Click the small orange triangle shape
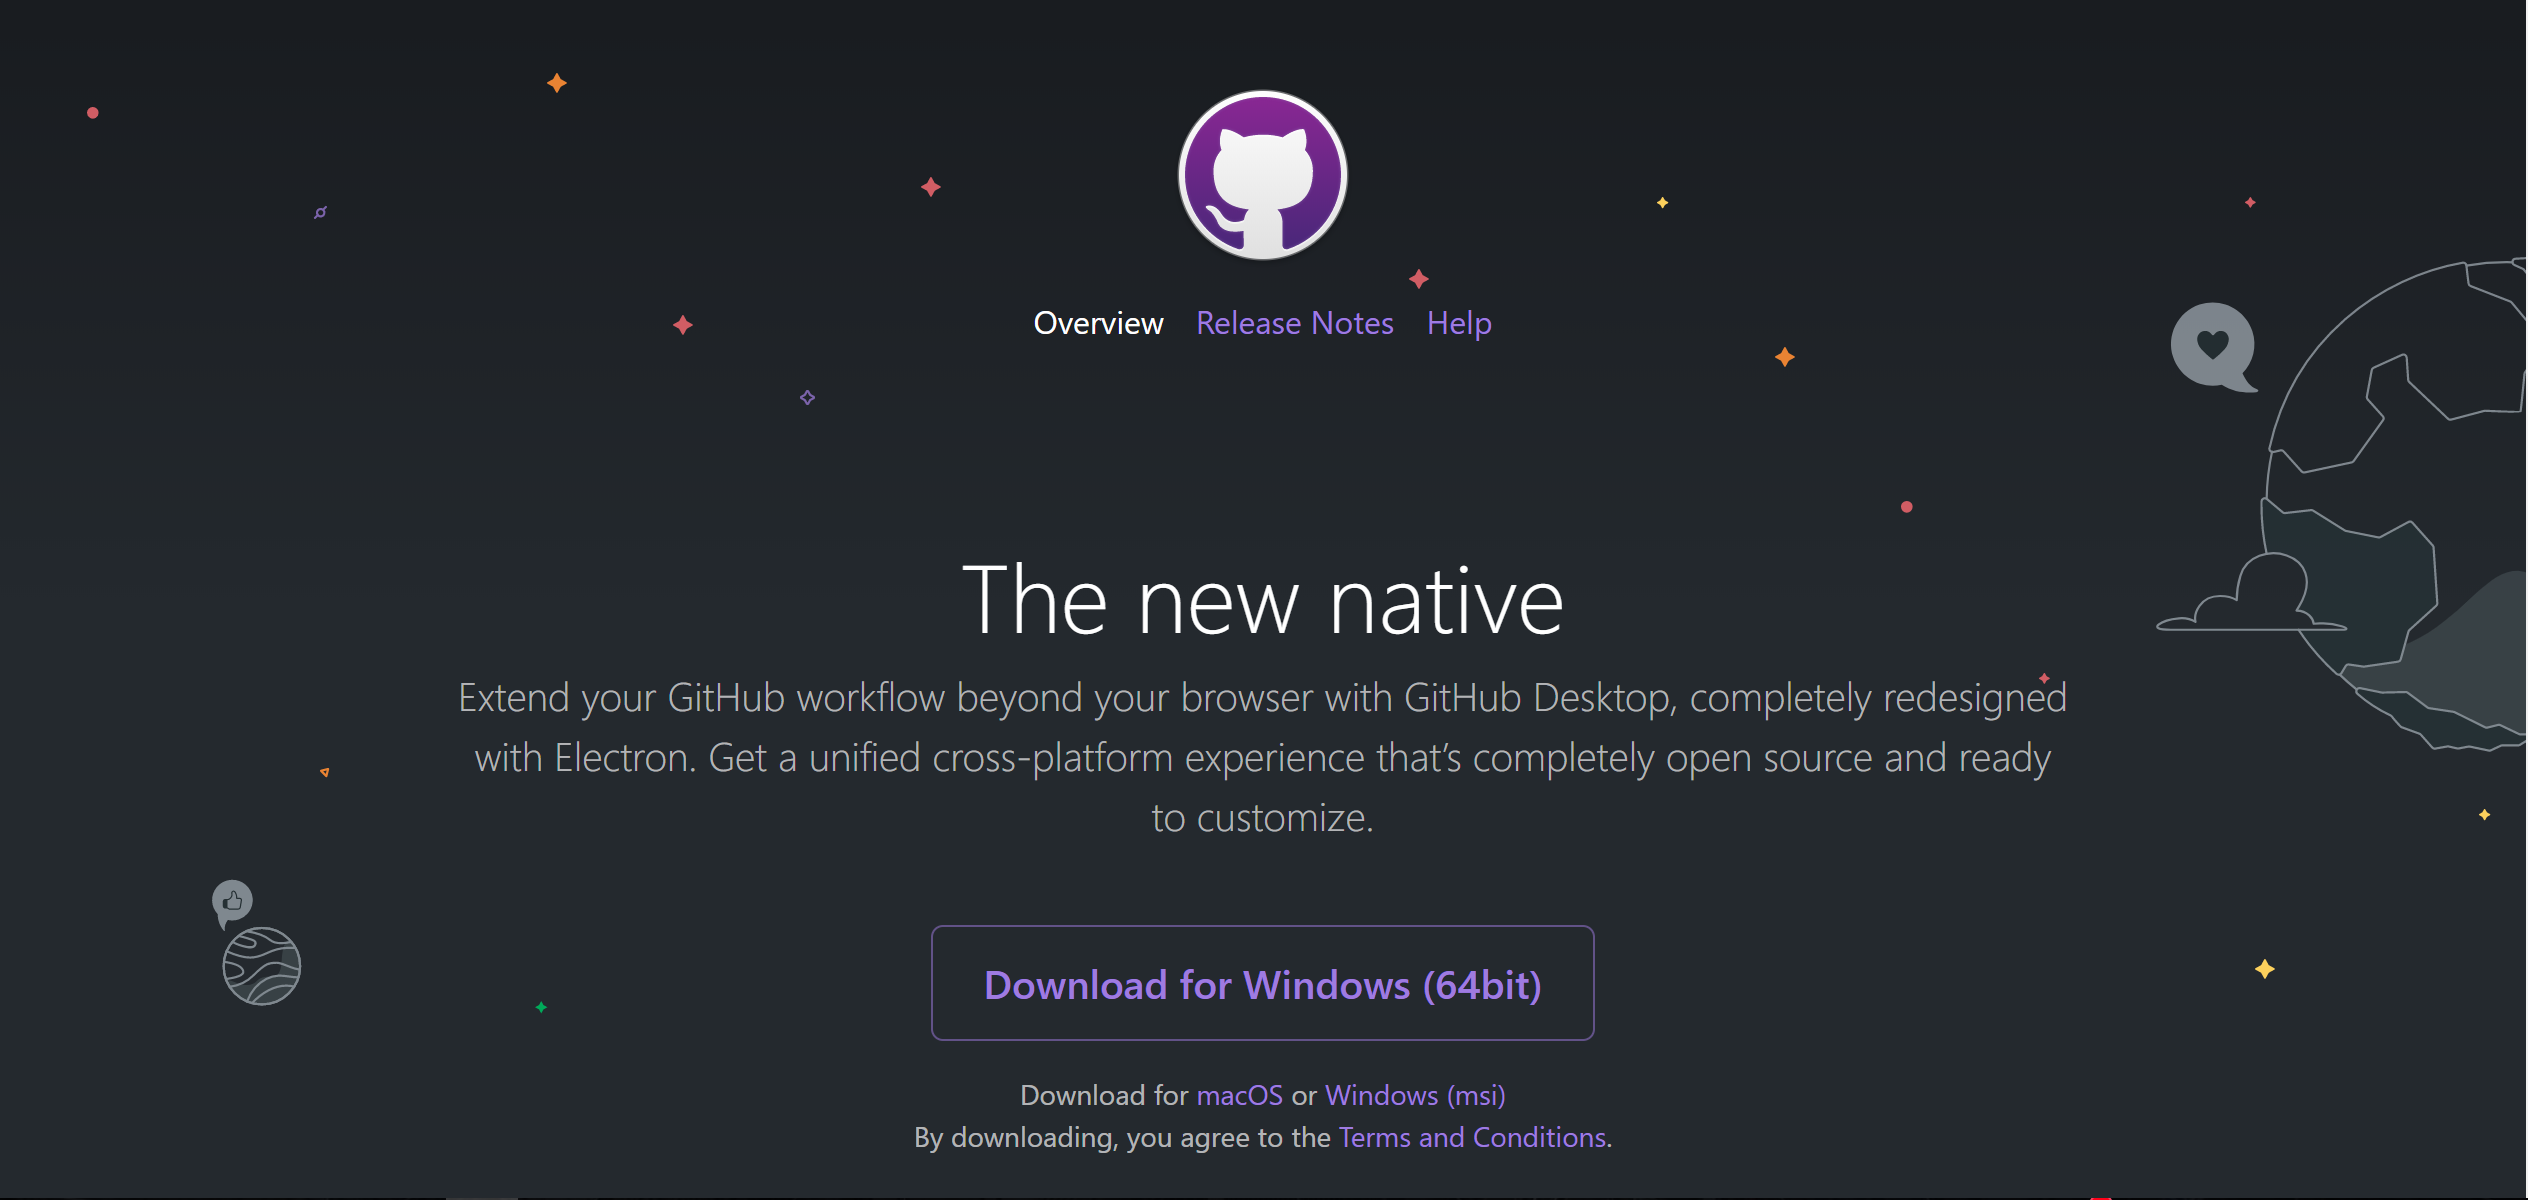 [325, 772]
